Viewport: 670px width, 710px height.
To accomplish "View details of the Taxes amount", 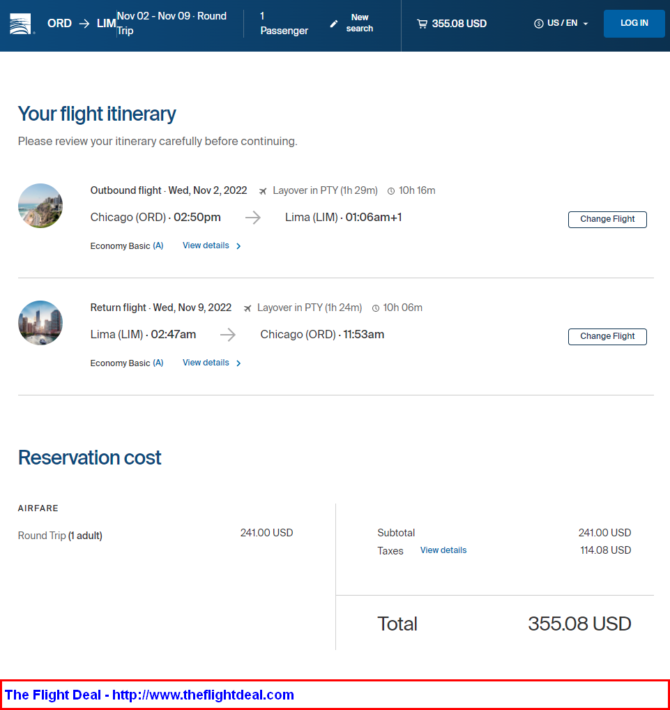I will tap(443, 550).
